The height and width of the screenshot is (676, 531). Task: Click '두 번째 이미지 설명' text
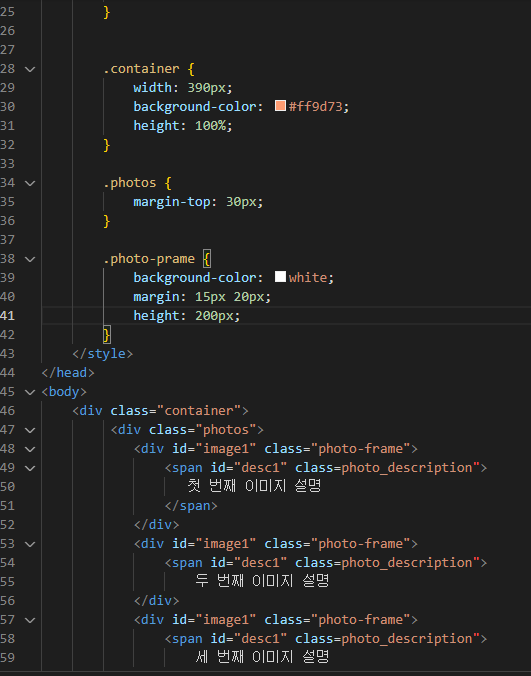[262, 581]
